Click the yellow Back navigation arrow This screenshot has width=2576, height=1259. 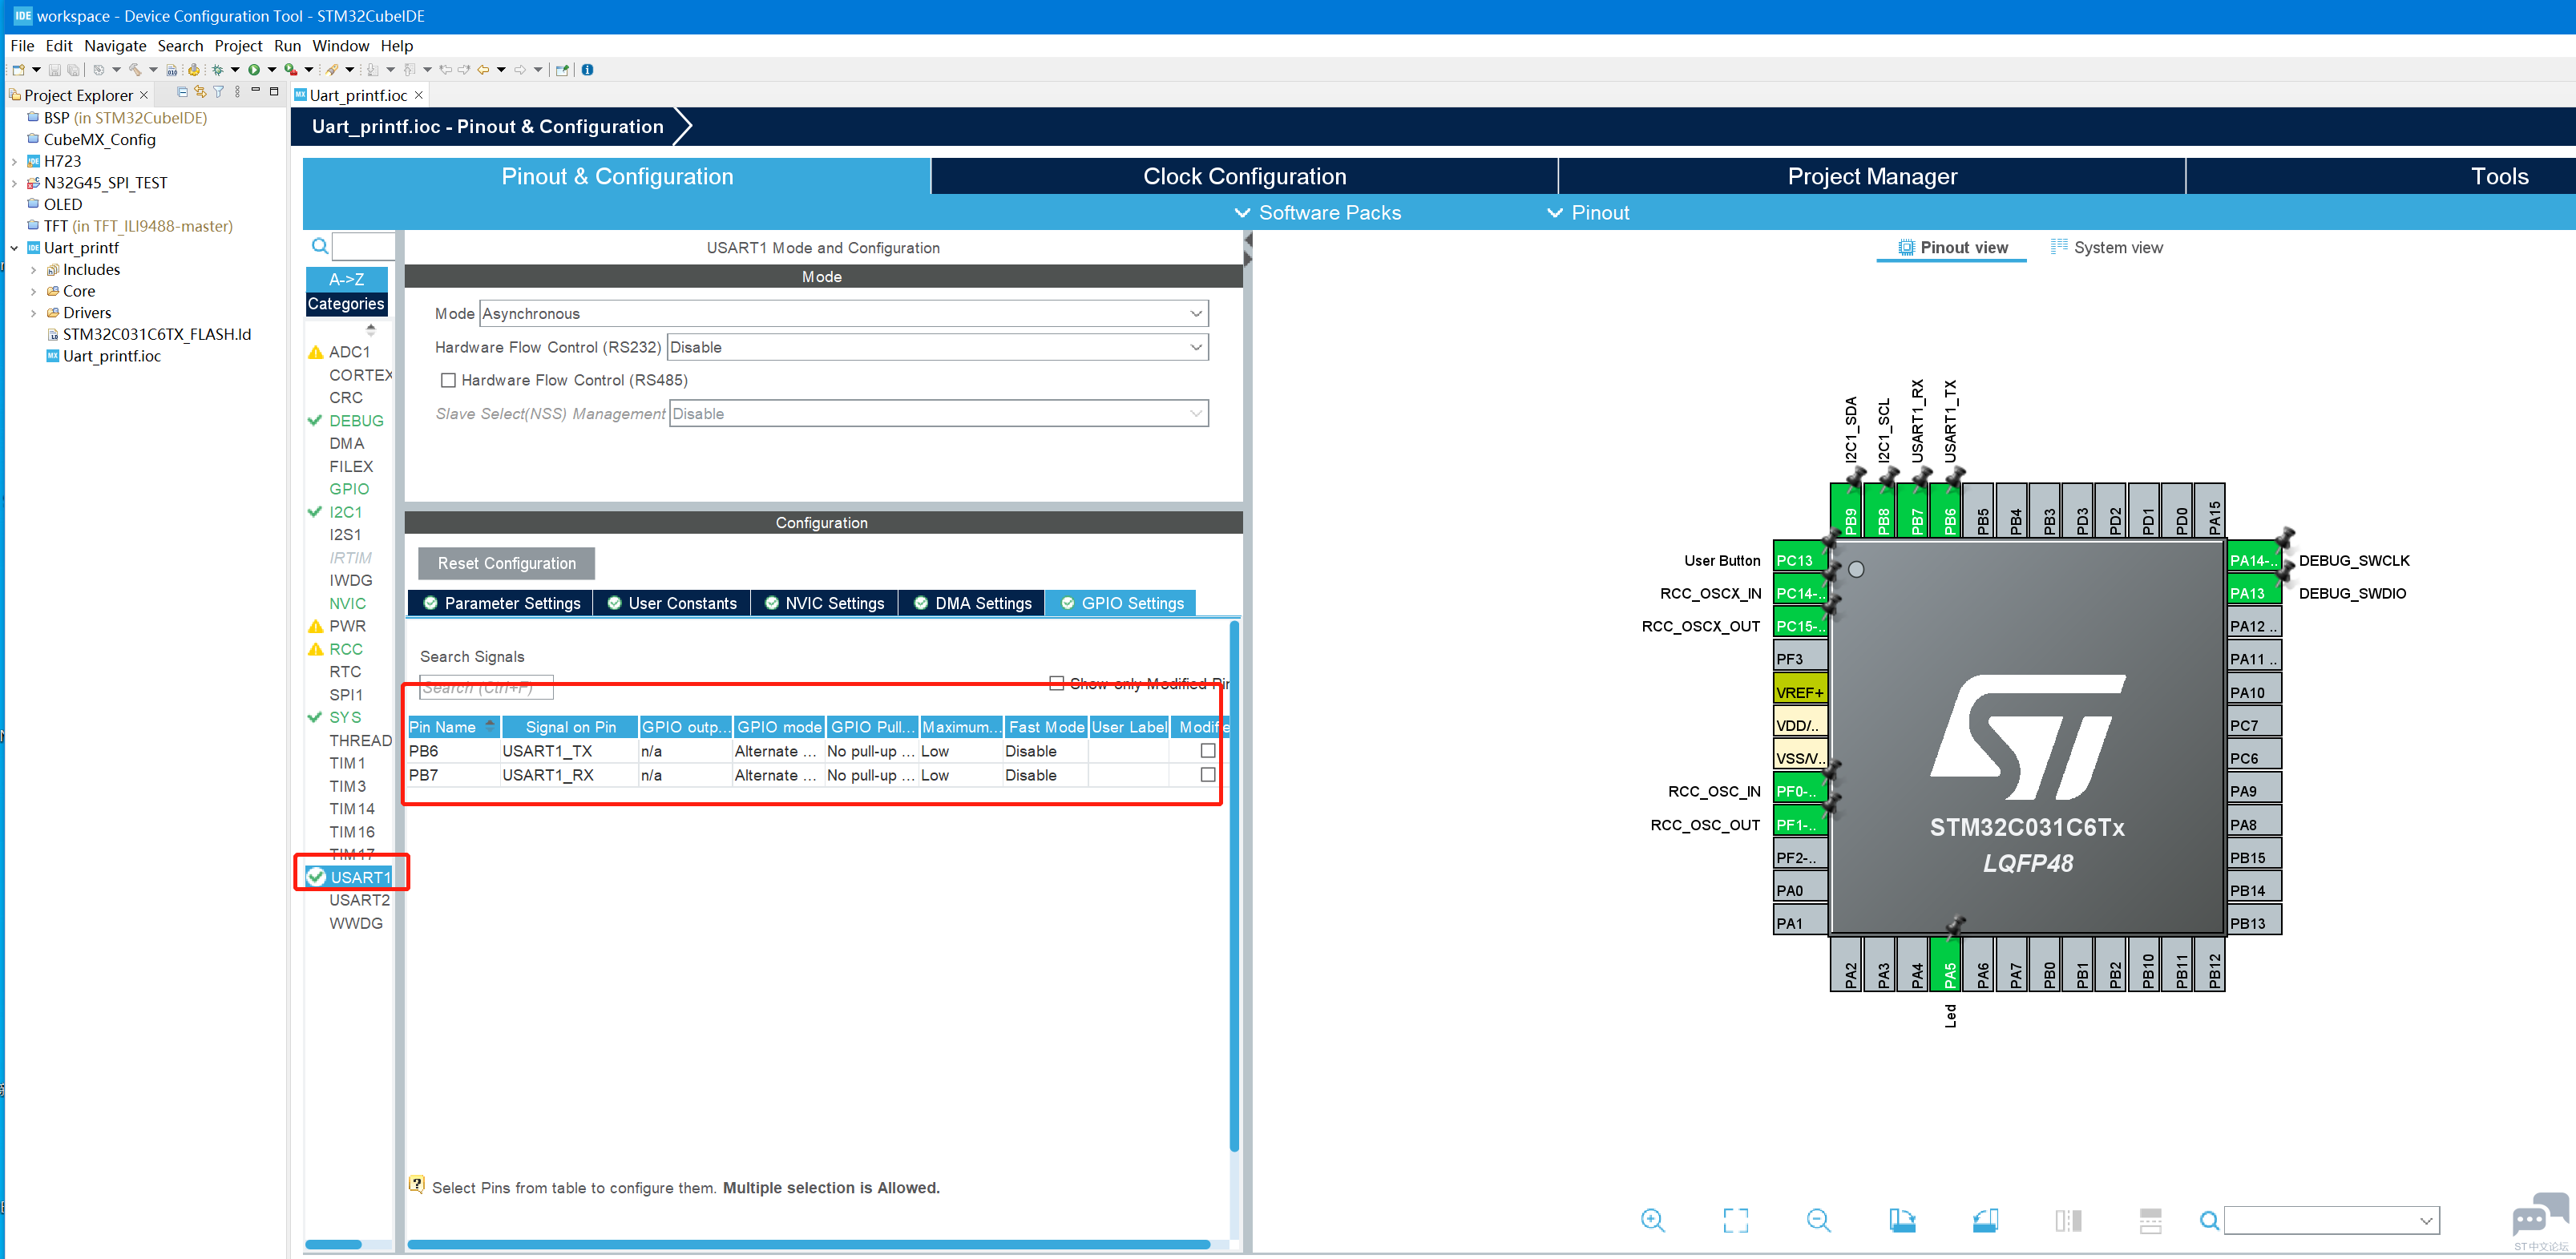pos(484,70)
